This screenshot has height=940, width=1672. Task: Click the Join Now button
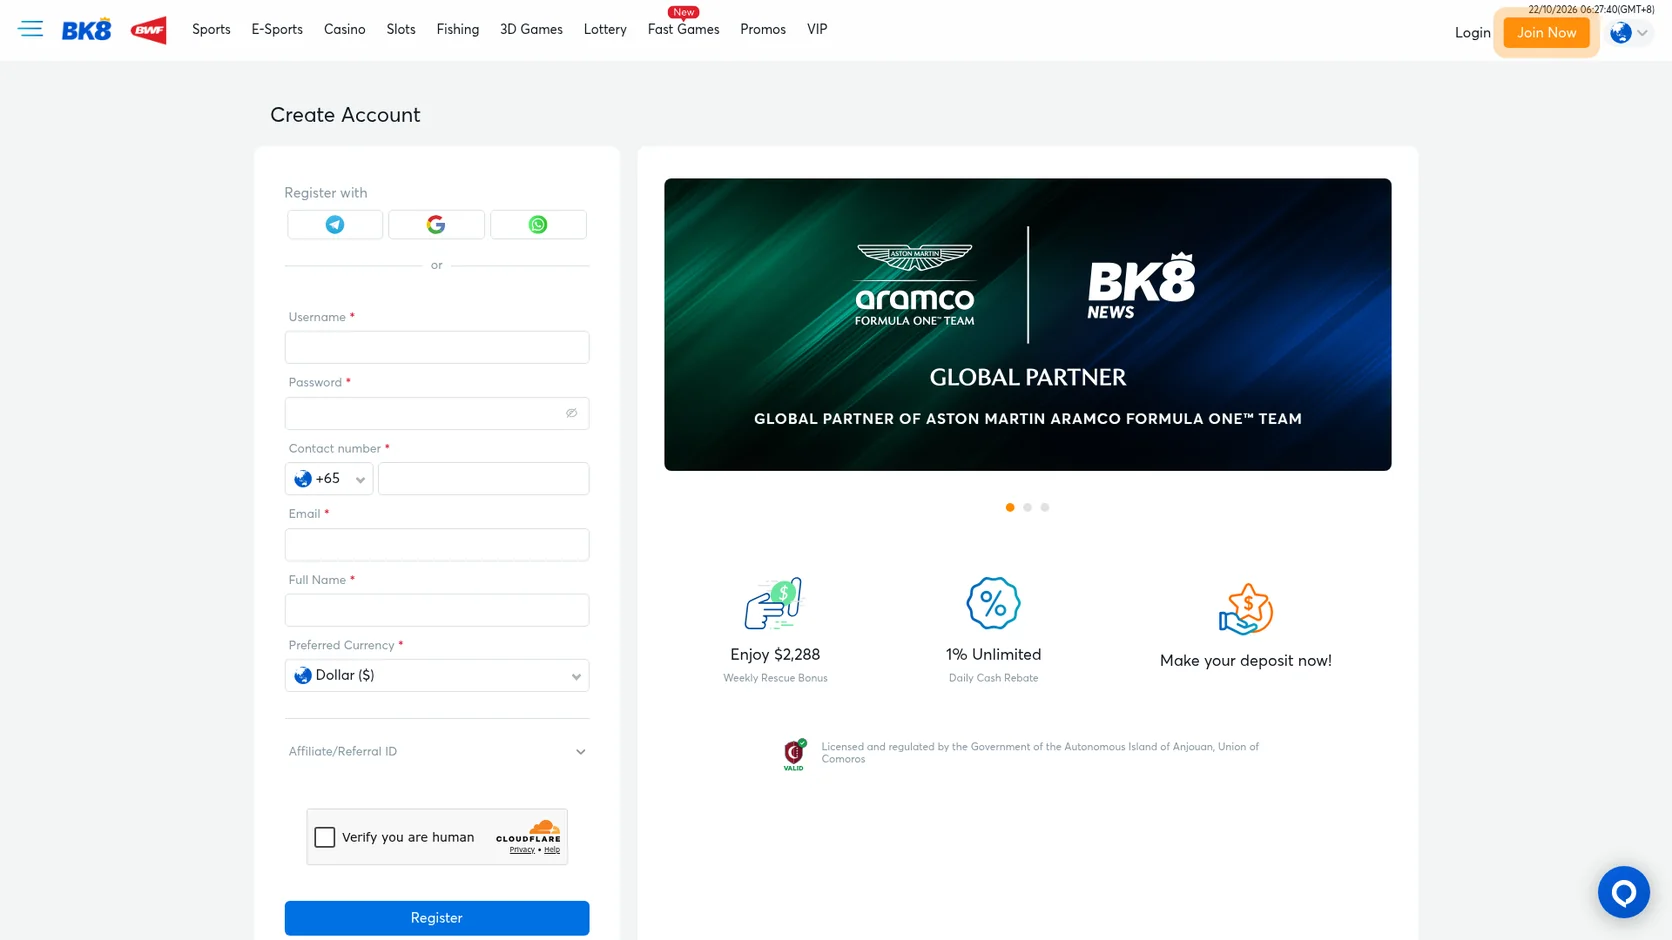[1546, 33]
